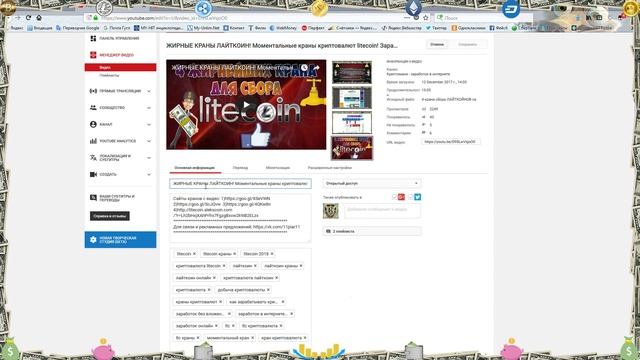This screenshot has height=360, width=640.
Task: Expand the Сообщество sidebar section
Action: 149,108
